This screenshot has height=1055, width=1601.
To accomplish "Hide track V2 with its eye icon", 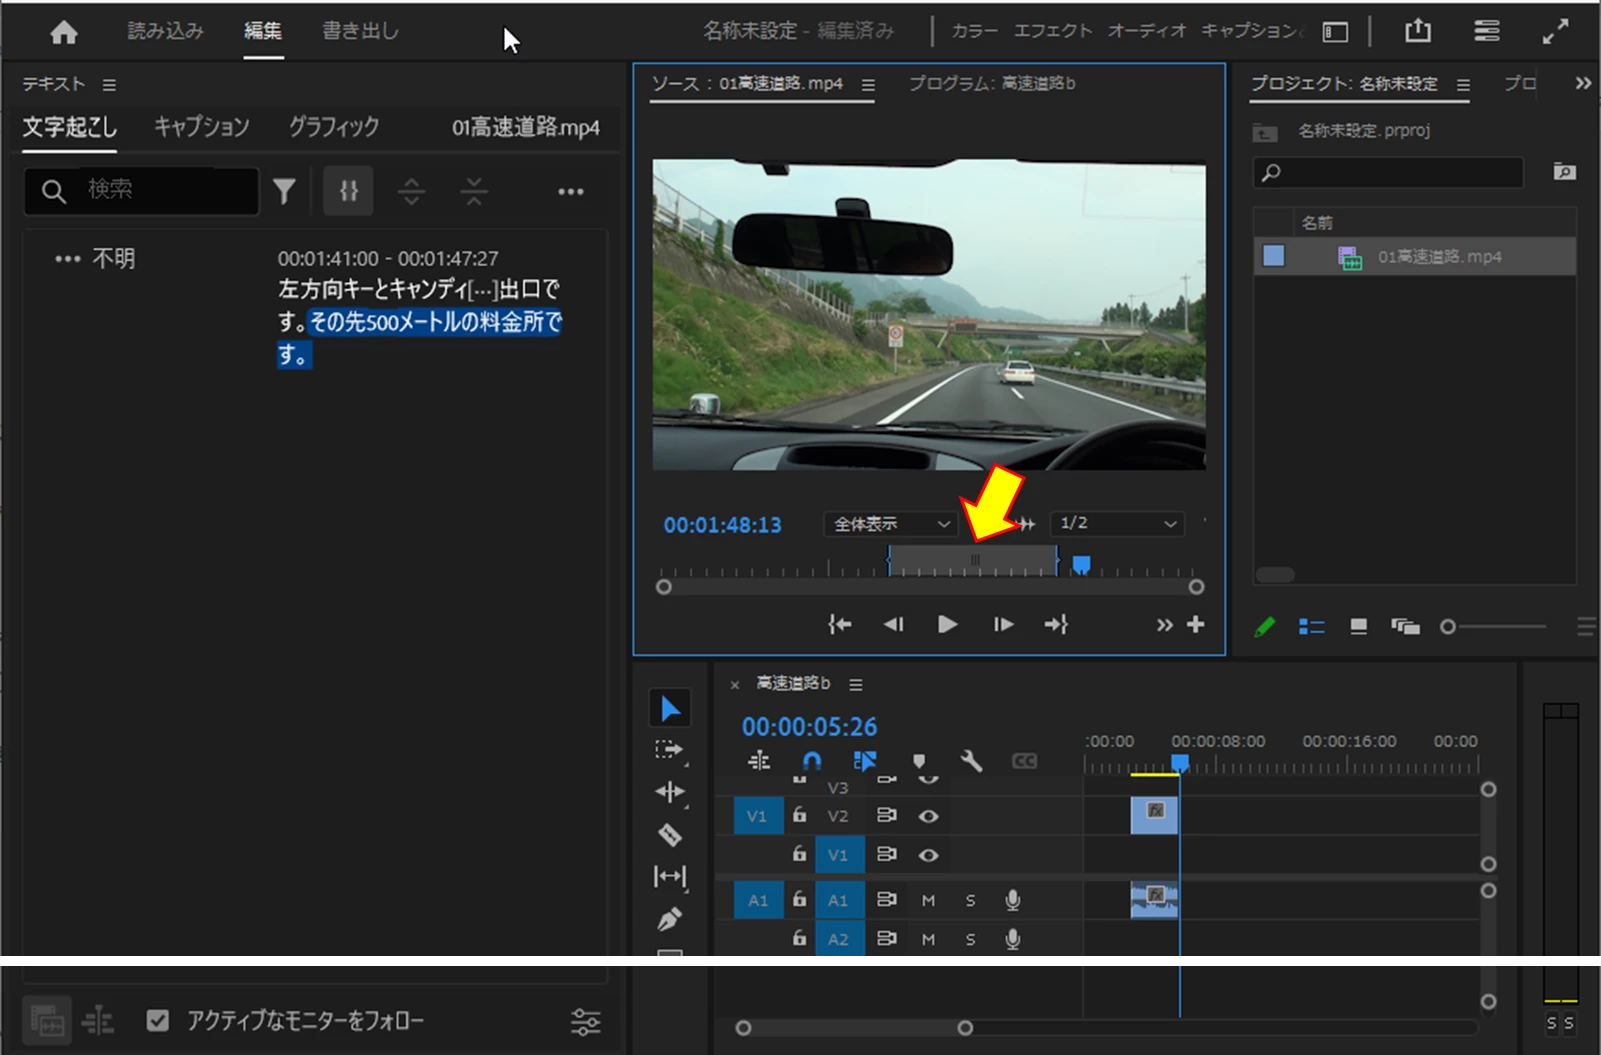I will [x=928, y=816].
